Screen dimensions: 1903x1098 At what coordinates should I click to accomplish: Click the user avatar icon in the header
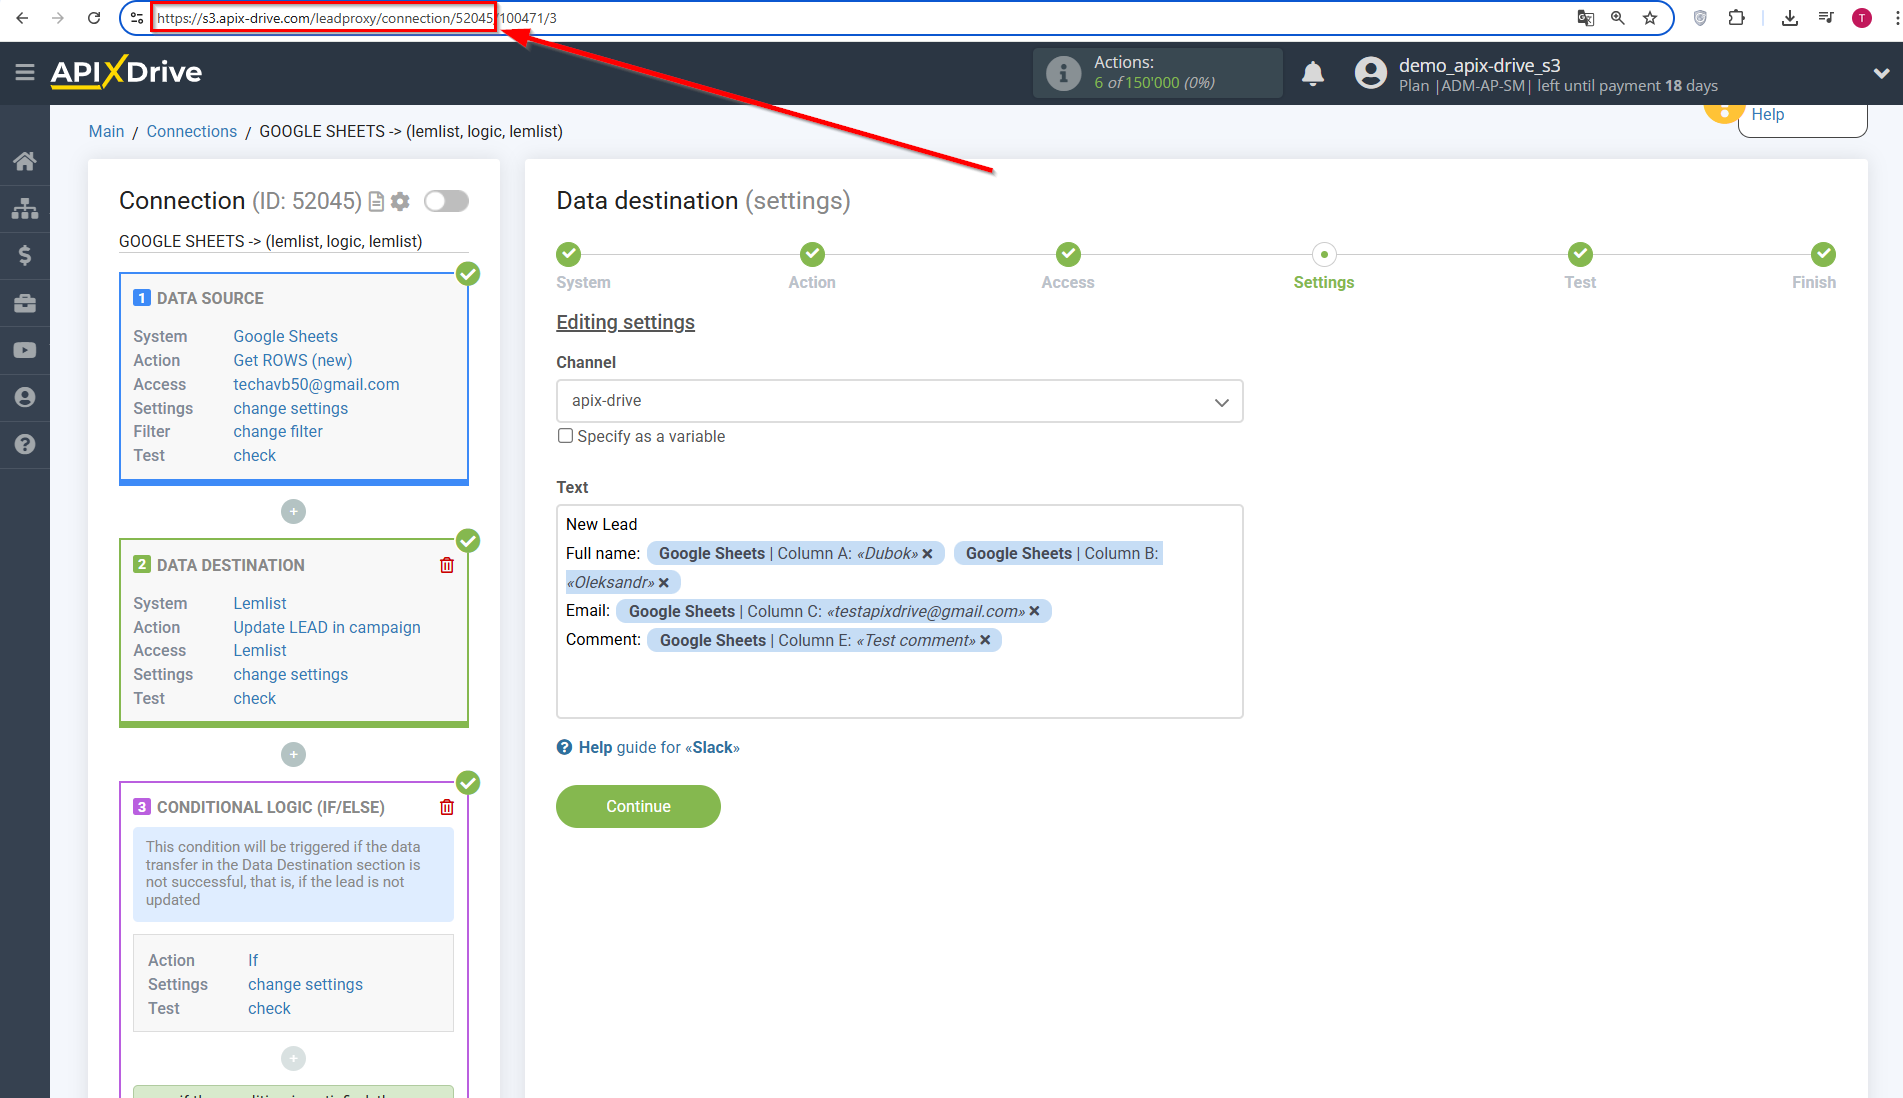[x=1370, y=73]
